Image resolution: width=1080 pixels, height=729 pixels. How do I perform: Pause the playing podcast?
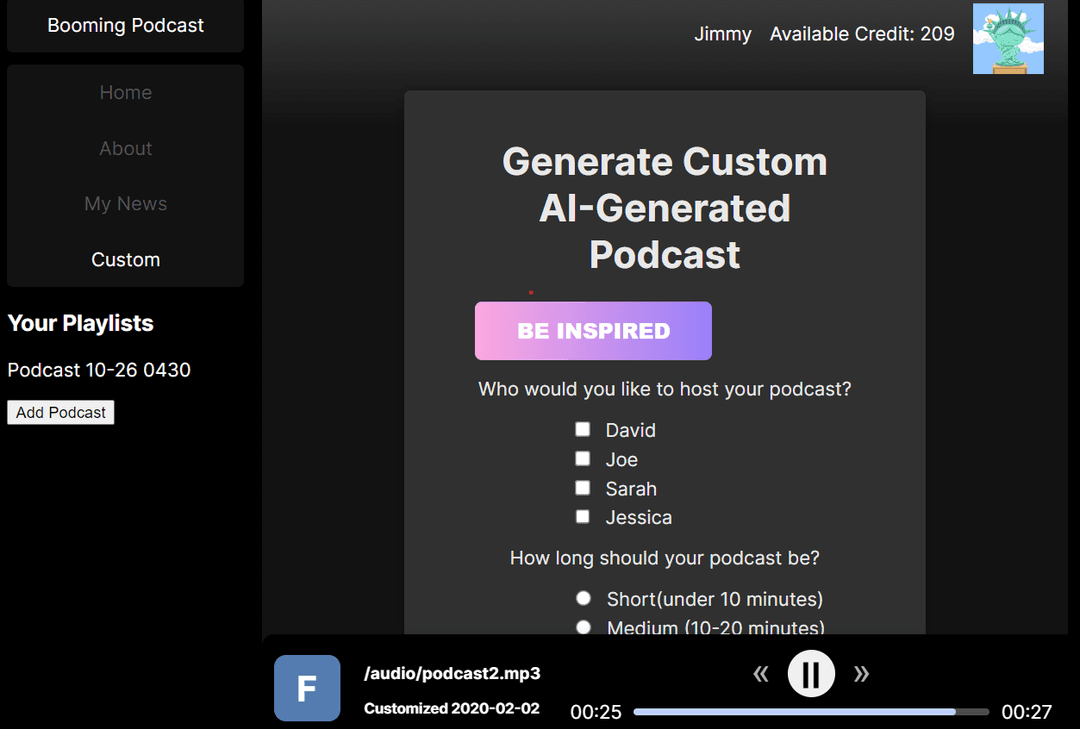[x=811, y=675]
